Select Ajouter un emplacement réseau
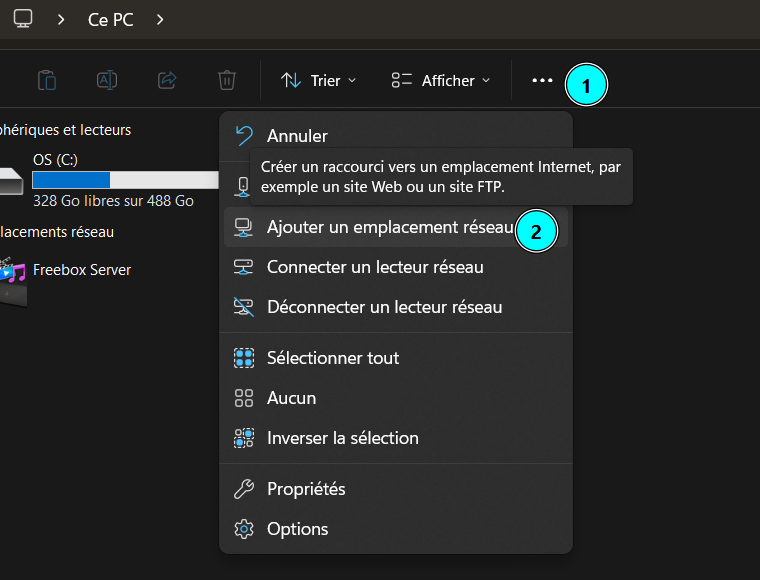 388,227
